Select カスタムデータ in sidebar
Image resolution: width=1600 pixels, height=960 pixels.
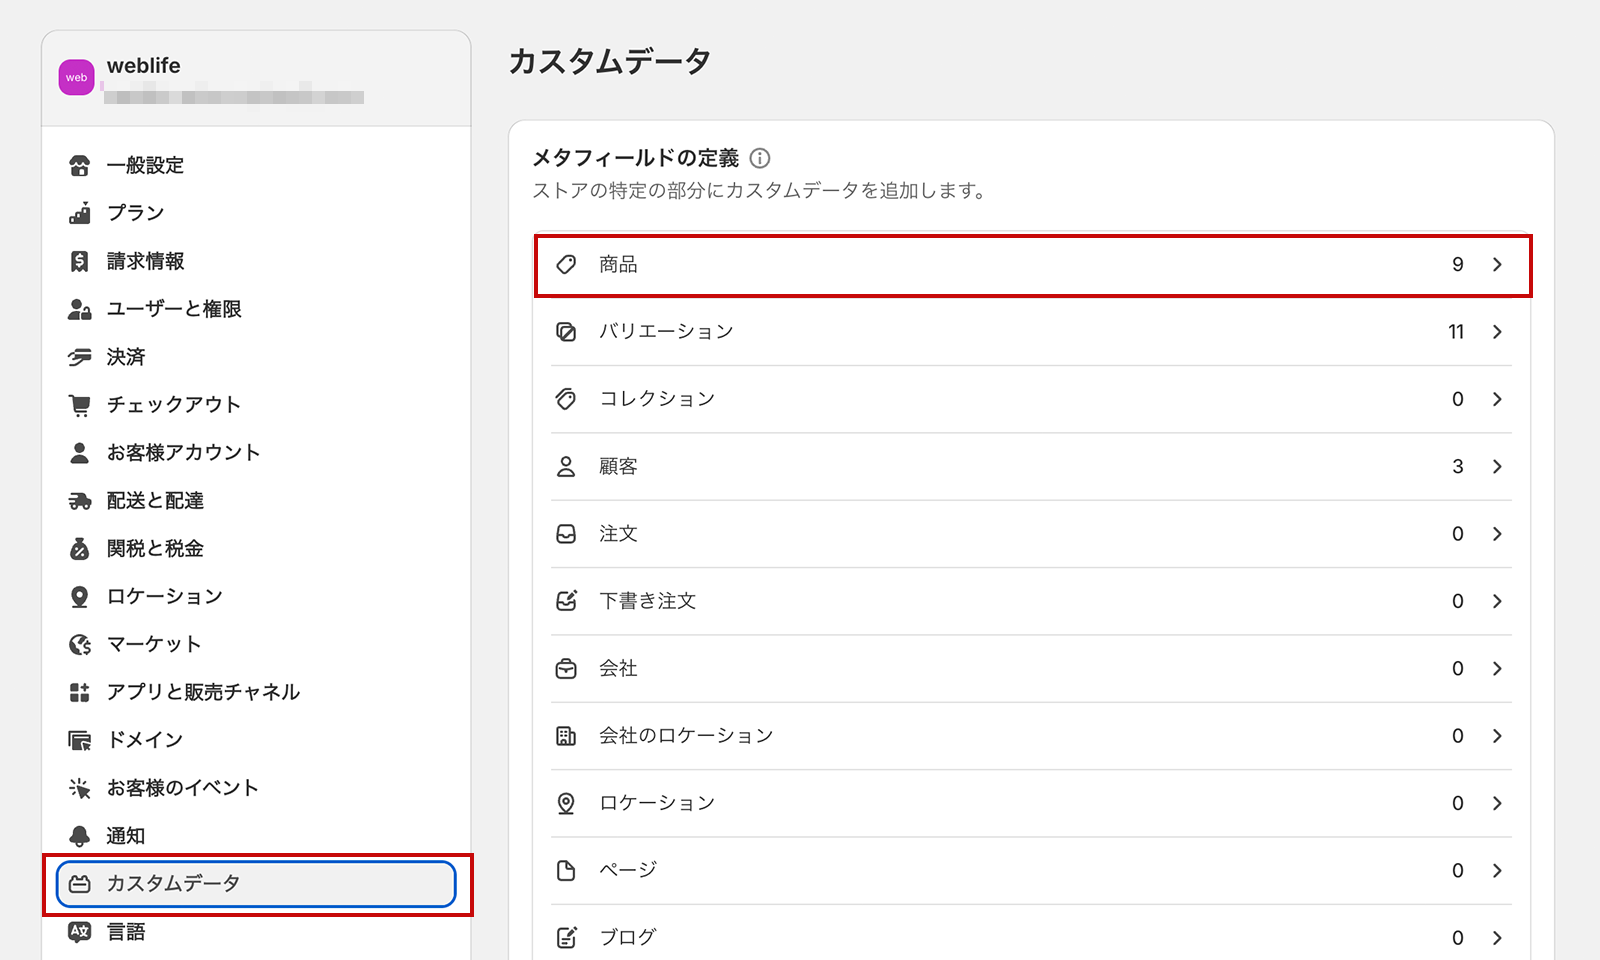click(256, 884)
